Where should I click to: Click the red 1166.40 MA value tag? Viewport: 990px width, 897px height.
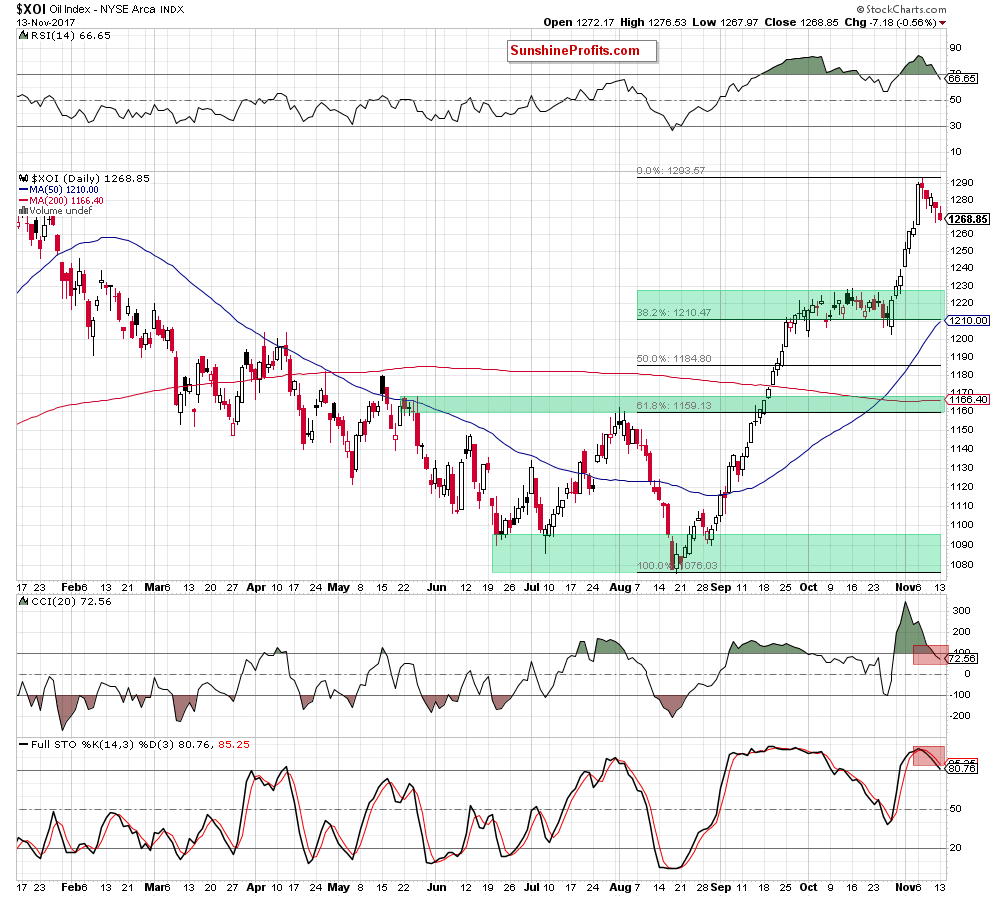(x=968, y=399)
